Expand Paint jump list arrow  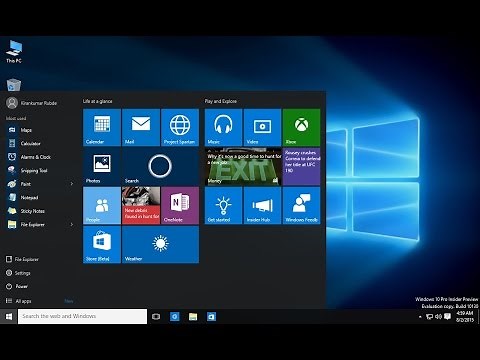pyautogui.click(x=72, y=184)
